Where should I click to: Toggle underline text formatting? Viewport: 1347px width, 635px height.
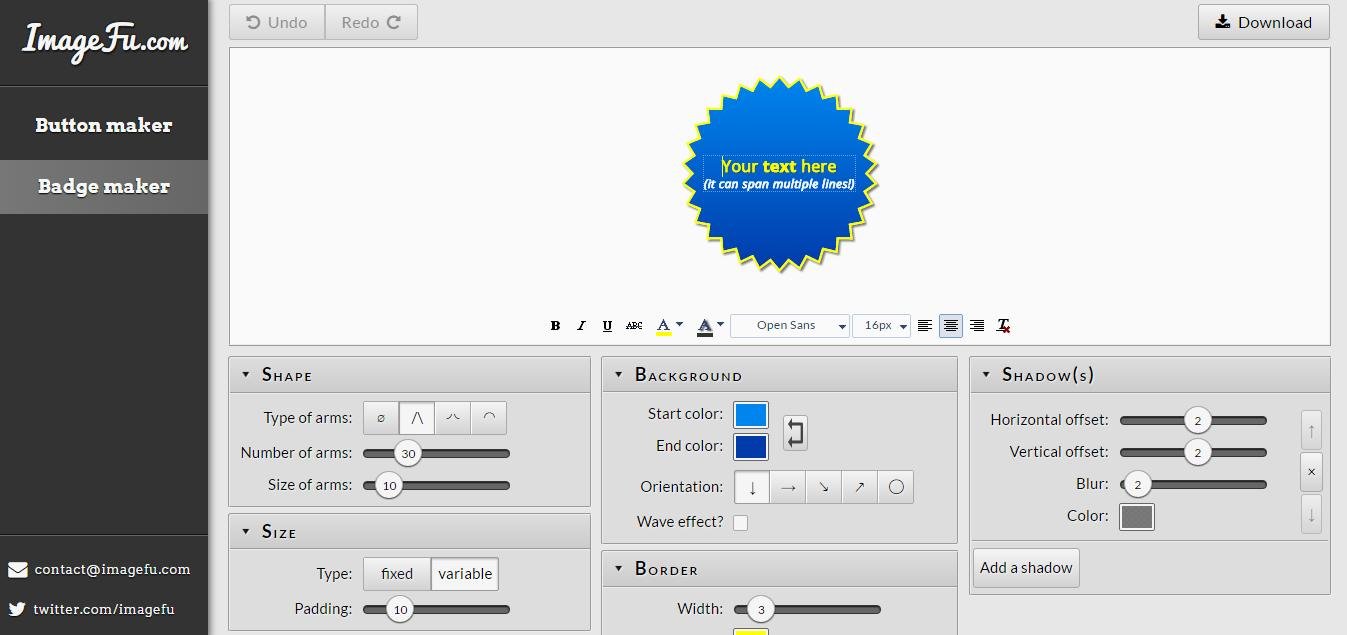pyautogui.click(x=607, y=326)
